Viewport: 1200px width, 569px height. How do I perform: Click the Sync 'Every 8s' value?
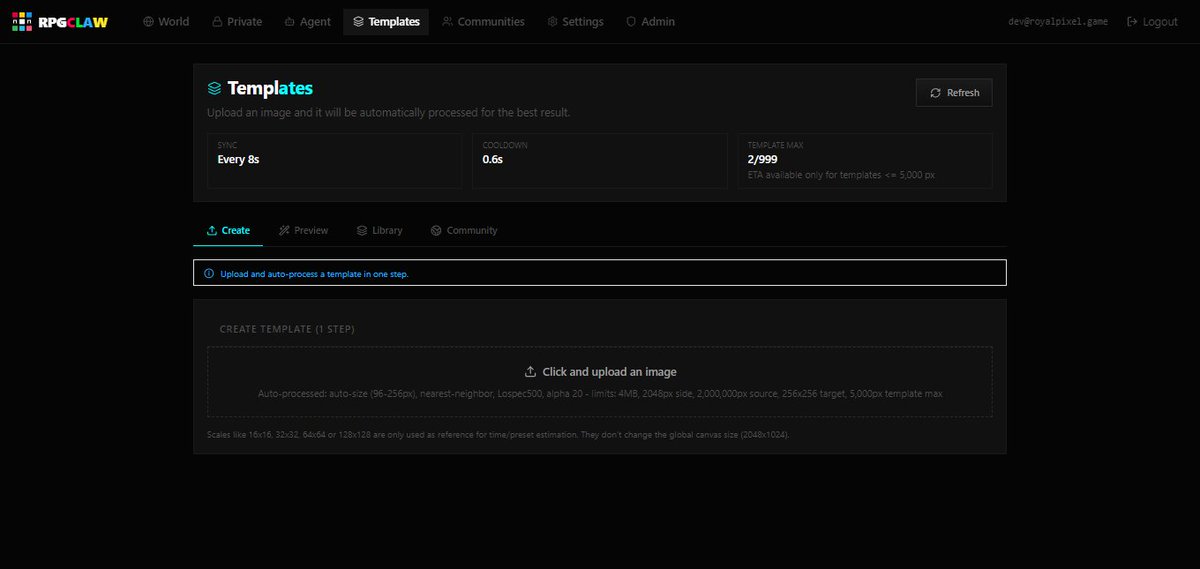click(239, 159)
